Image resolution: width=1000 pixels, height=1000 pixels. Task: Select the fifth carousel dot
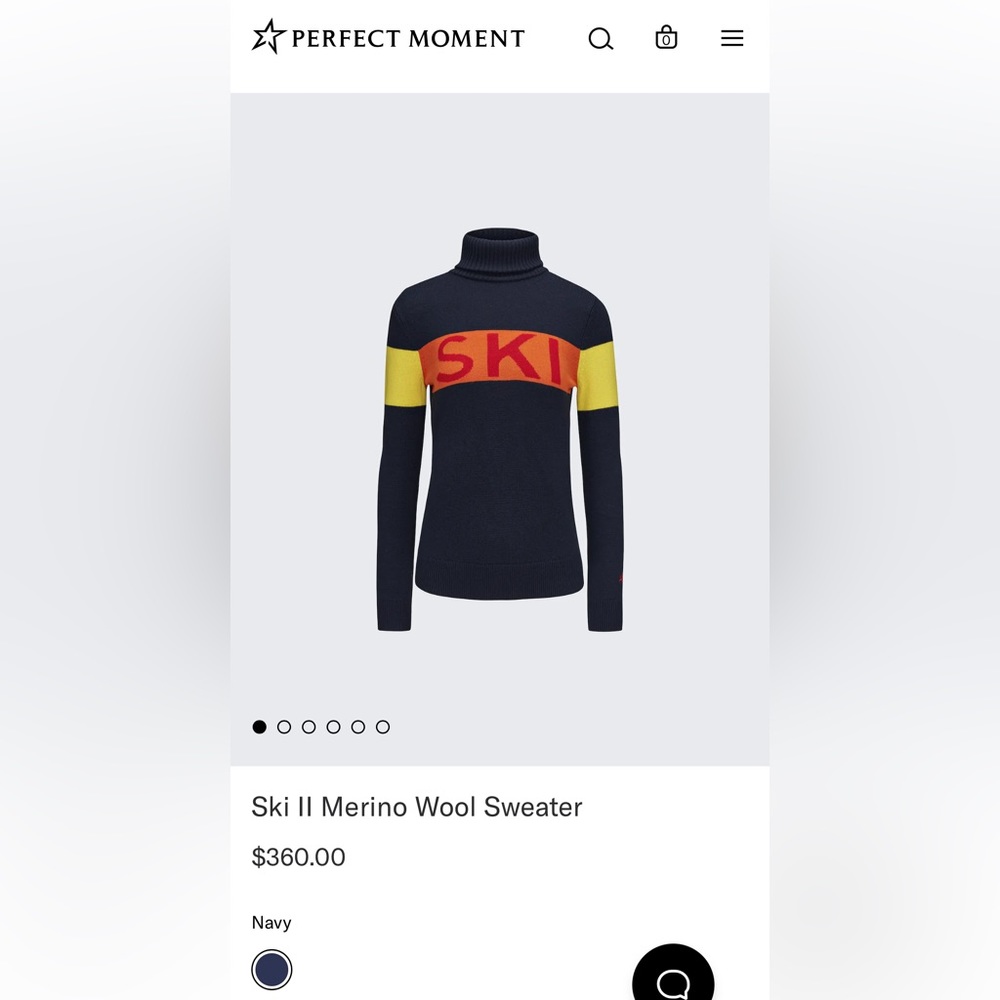pyautogui.click(x=358, y=727)
